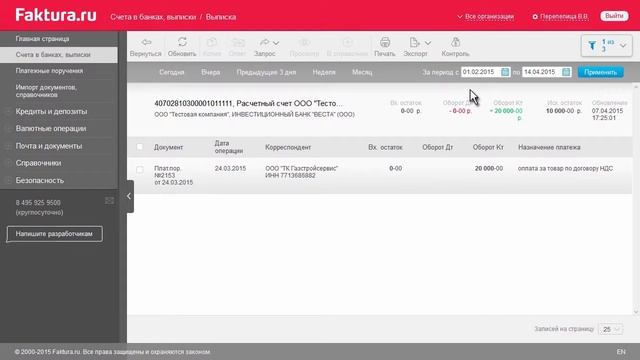
Task: Open Главная страница in sidebar
Action: [42, 39]
